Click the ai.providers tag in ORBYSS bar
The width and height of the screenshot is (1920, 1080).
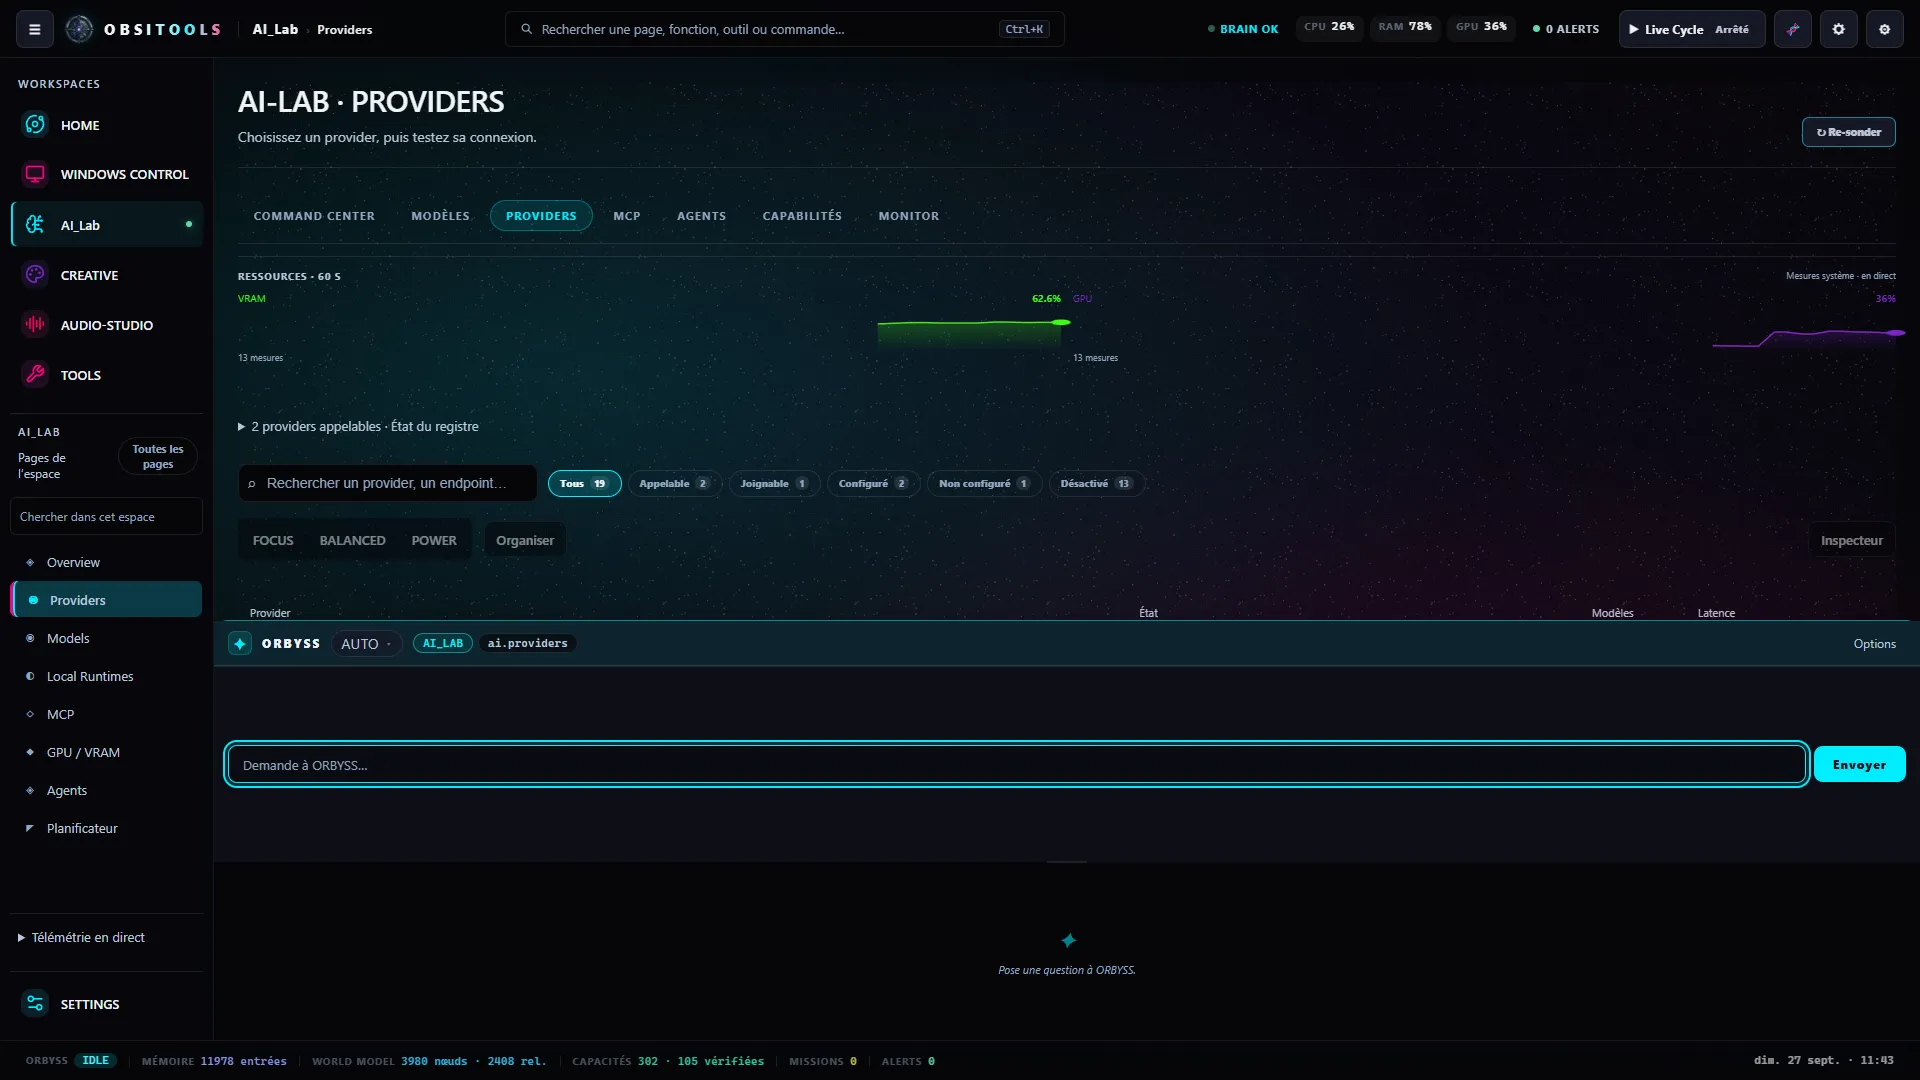(527, 644)
